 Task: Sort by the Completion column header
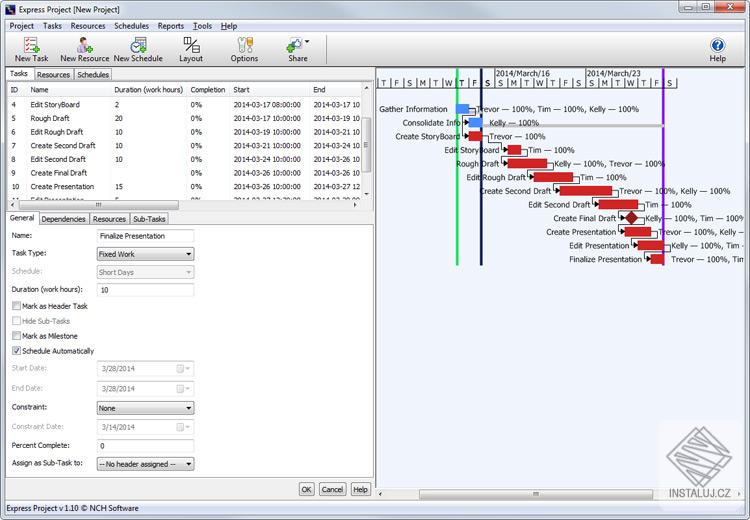[208, 89]
